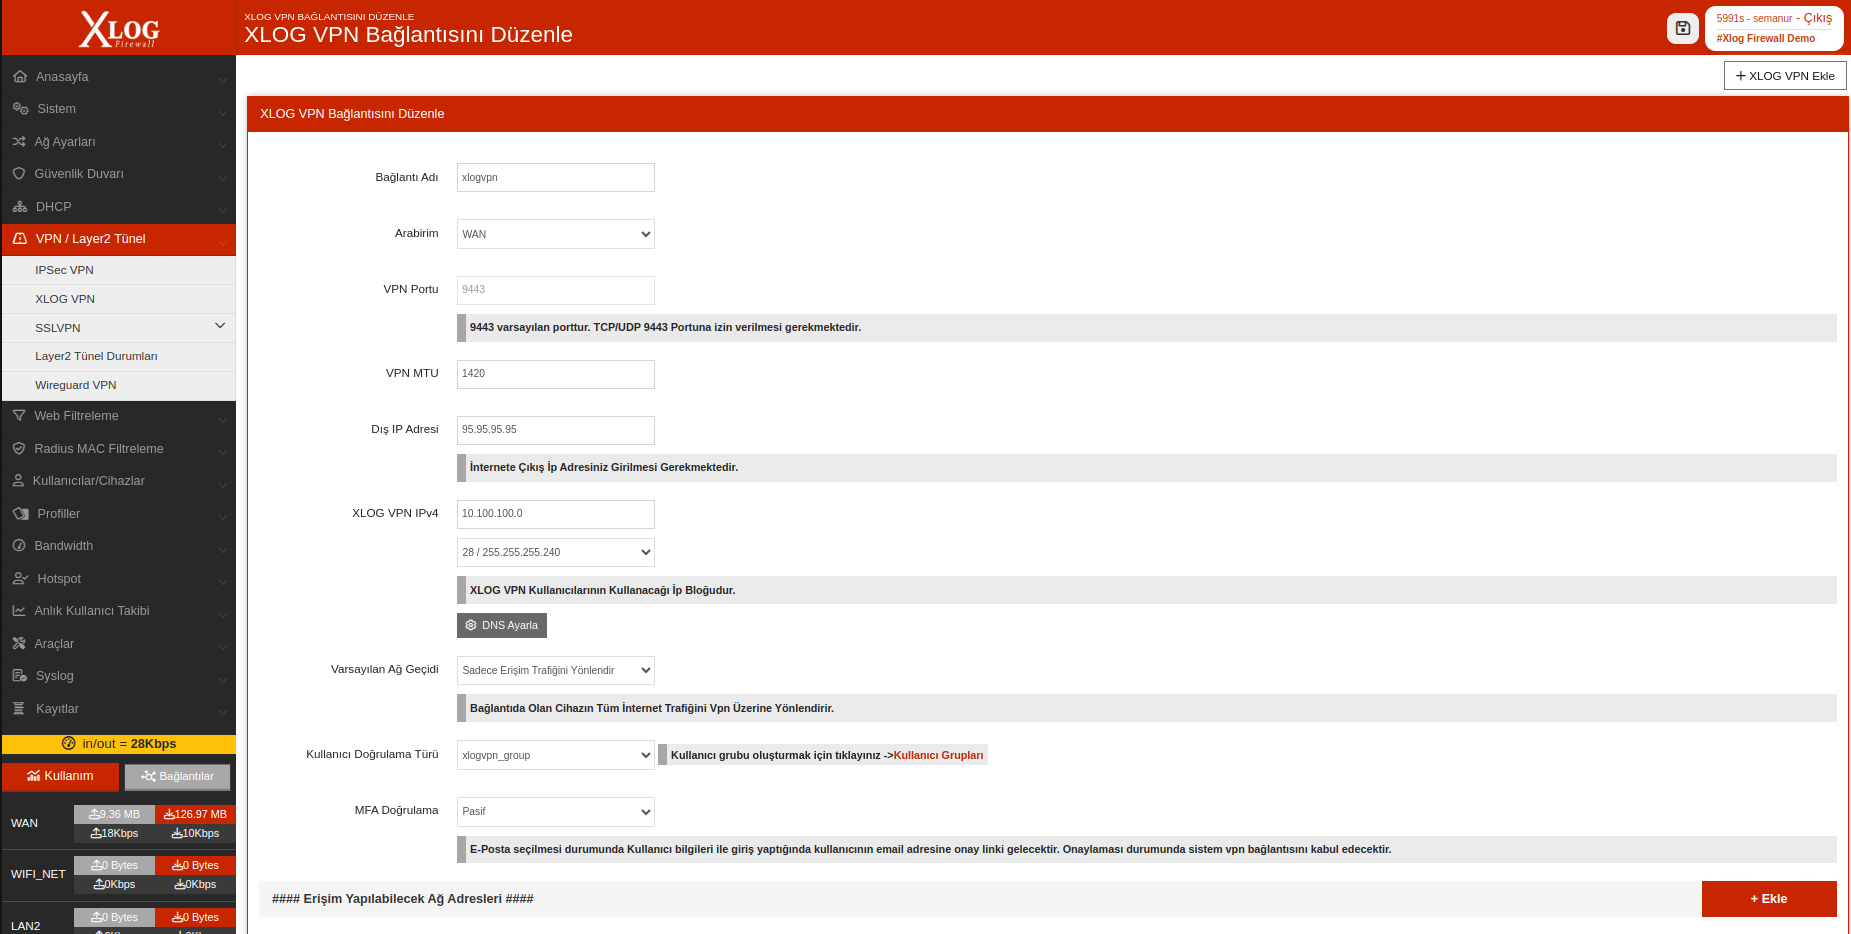Click the in/out = 28Kbps status bar

(x=119, y=744)
